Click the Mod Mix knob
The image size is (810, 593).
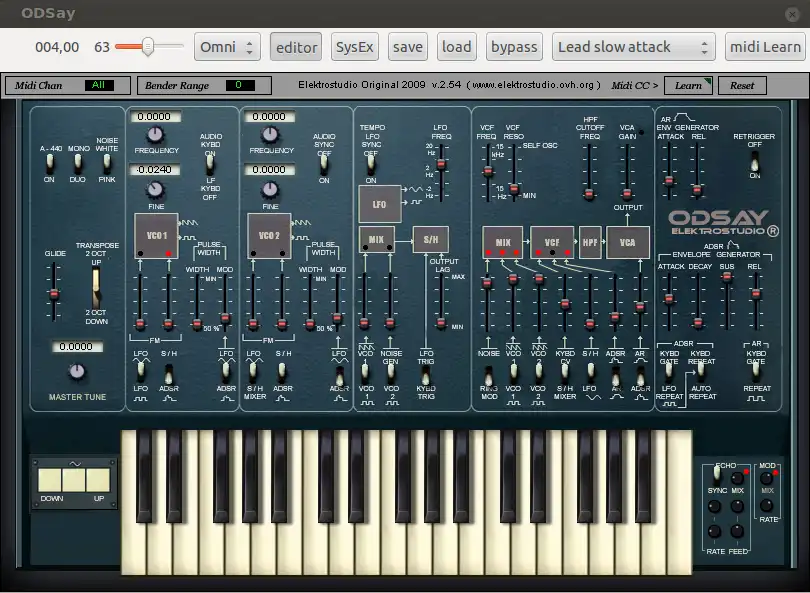(x=767, y=478)
